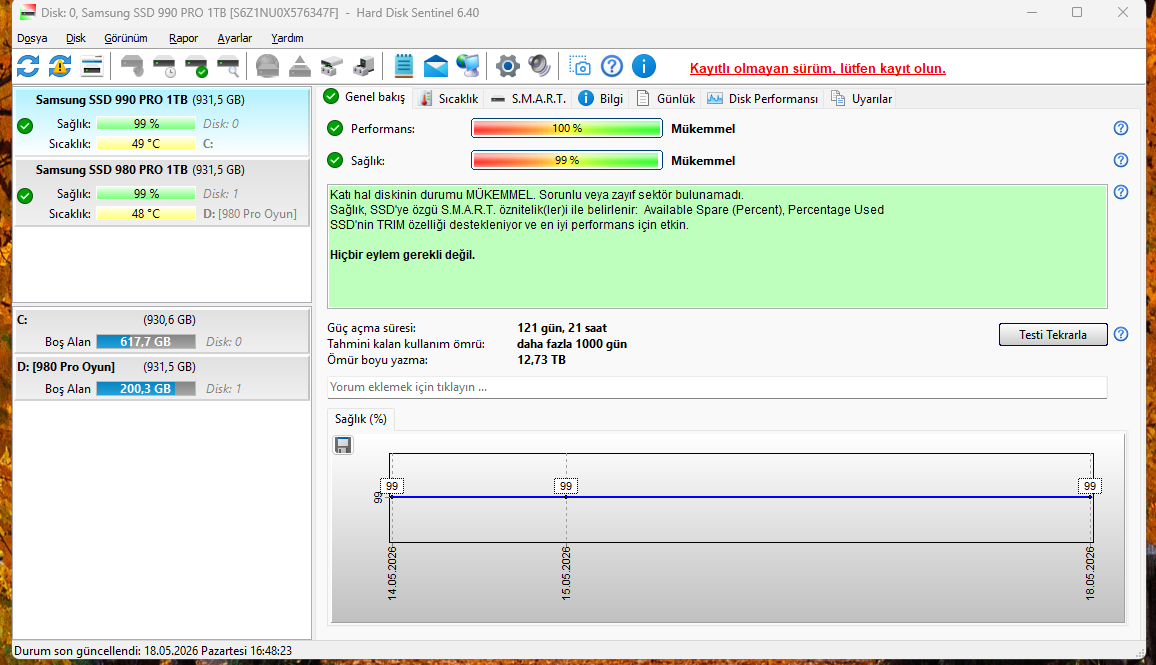
Task: Click the 49 °C temperature bar for 990 PRO
Action: (146, 144)
